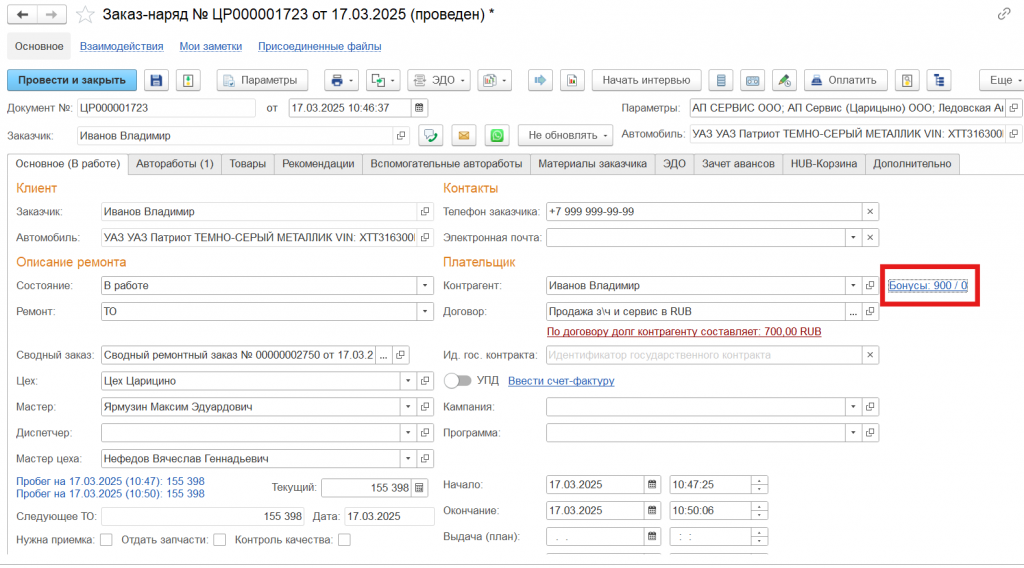The width and height of the screenshot is (1024, 568).
Task: Toggle the УПД switch
Action: (457, 381)
